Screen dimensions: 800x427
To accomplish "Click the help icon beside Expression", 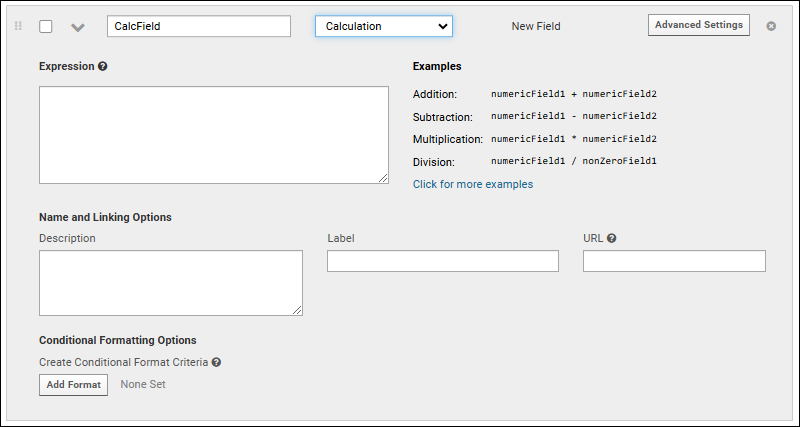I will click(x=103, y=67).
